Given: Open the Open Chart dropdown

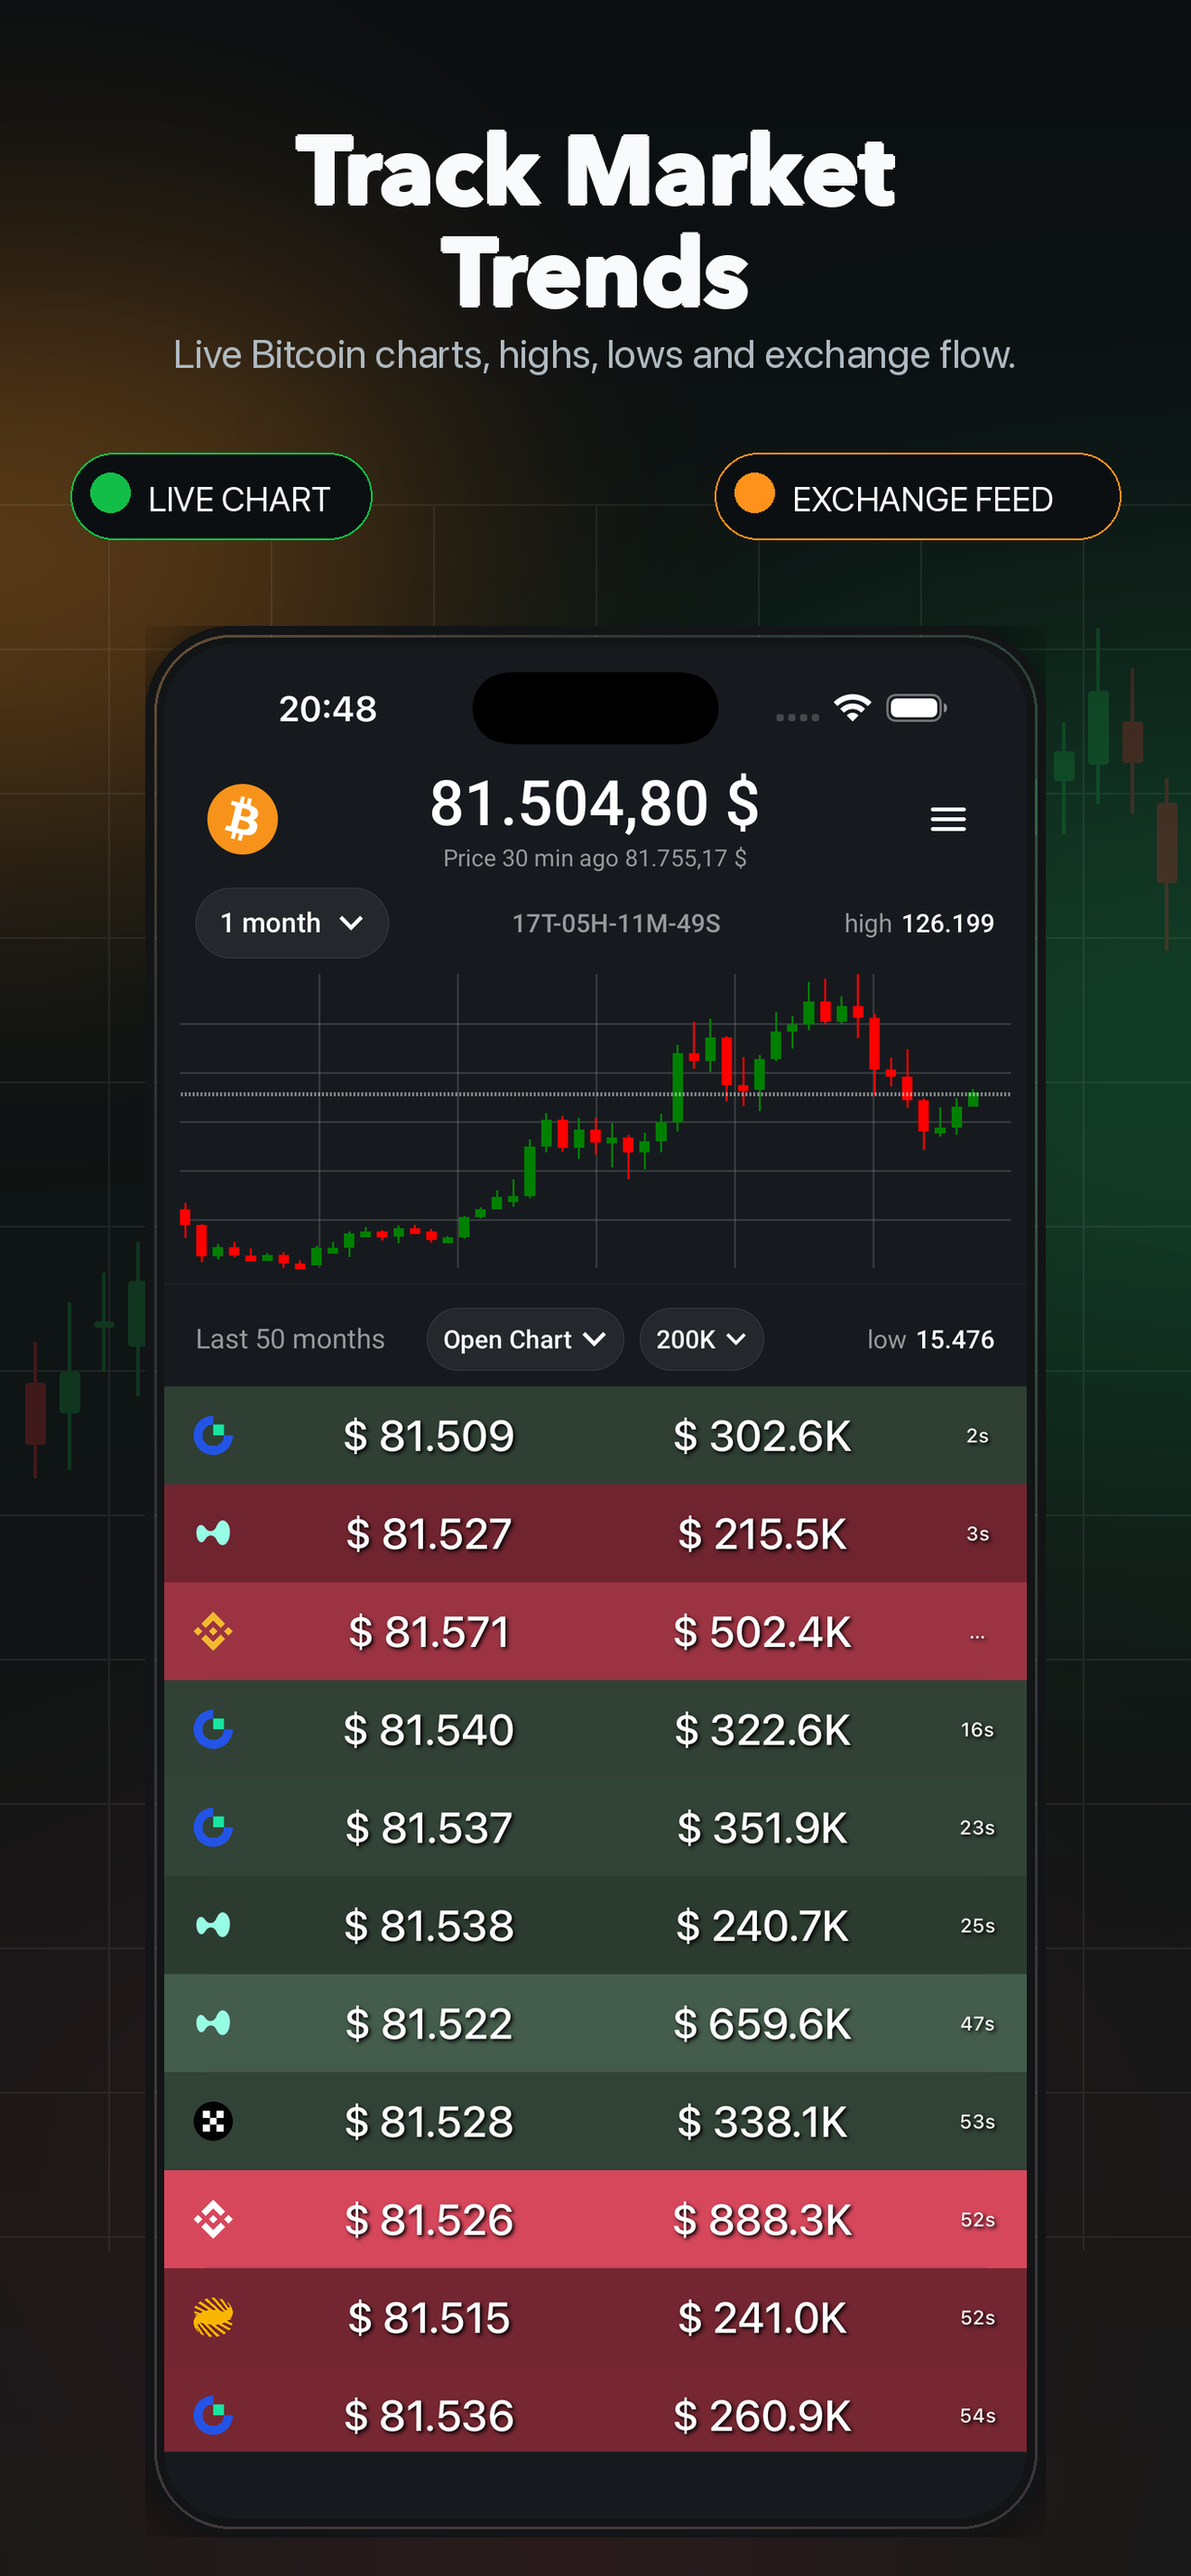Looking at the screenshot, I should pyautogui.click(x=525, y=1339).
